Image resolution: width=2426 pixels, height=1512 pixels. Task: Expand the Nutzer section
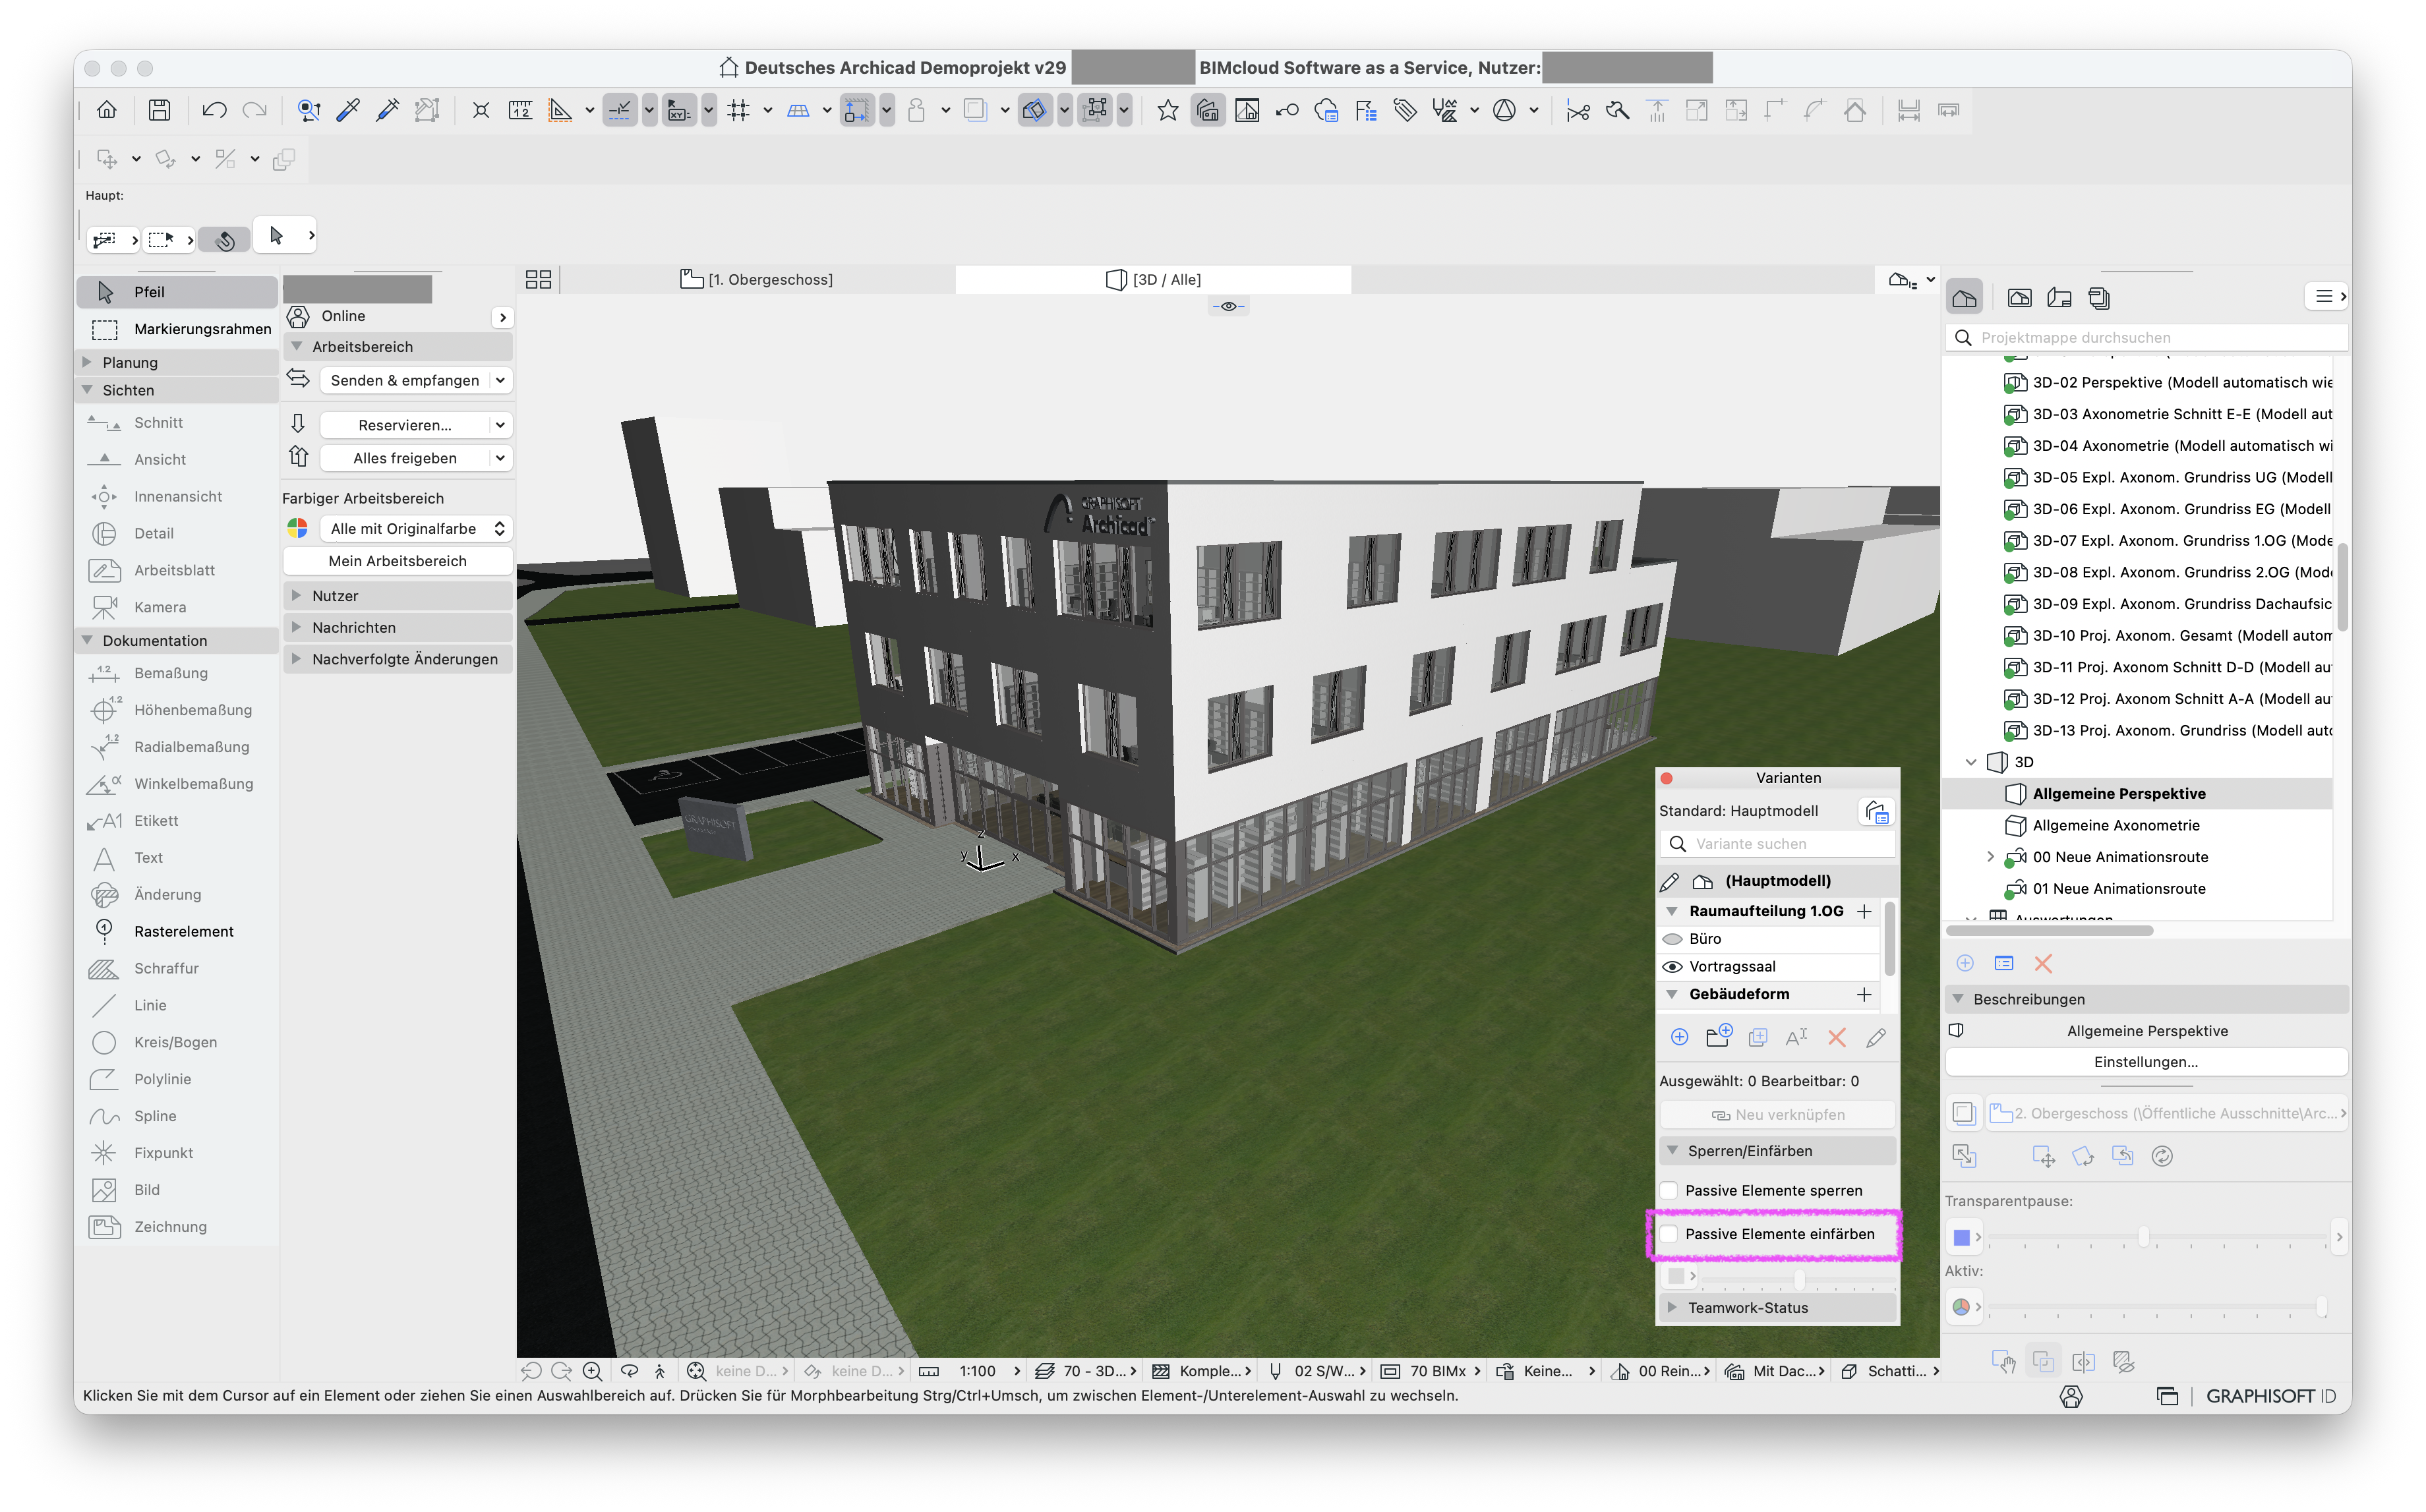coord(296,596)
